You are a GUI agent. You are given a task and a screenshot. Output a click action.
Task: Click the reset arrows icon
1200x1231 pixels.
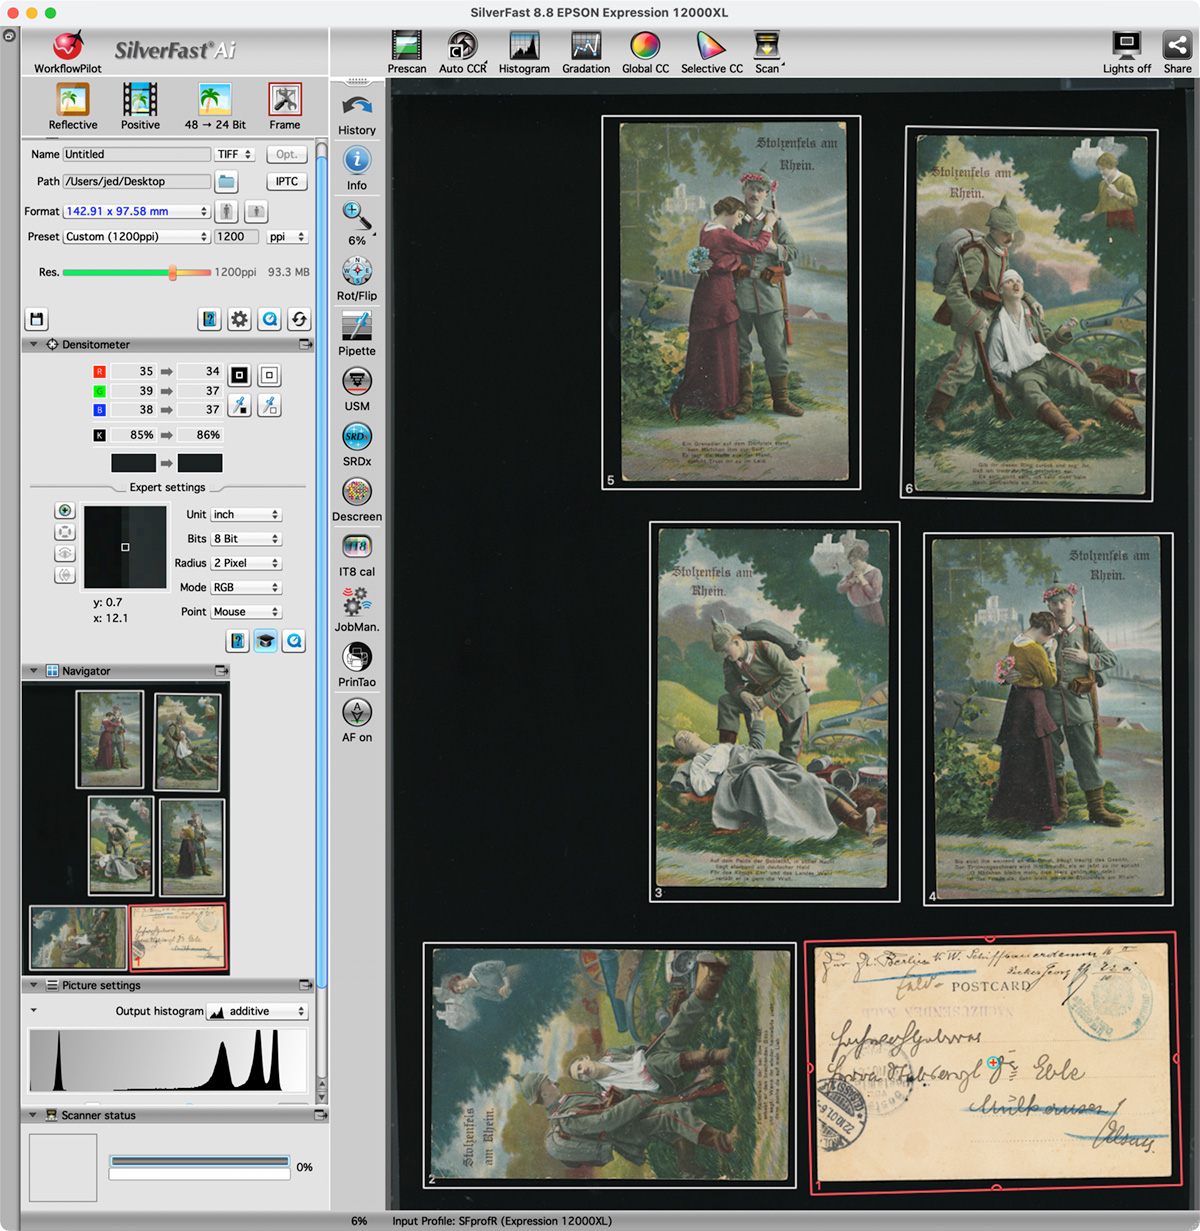coord(299,319)
